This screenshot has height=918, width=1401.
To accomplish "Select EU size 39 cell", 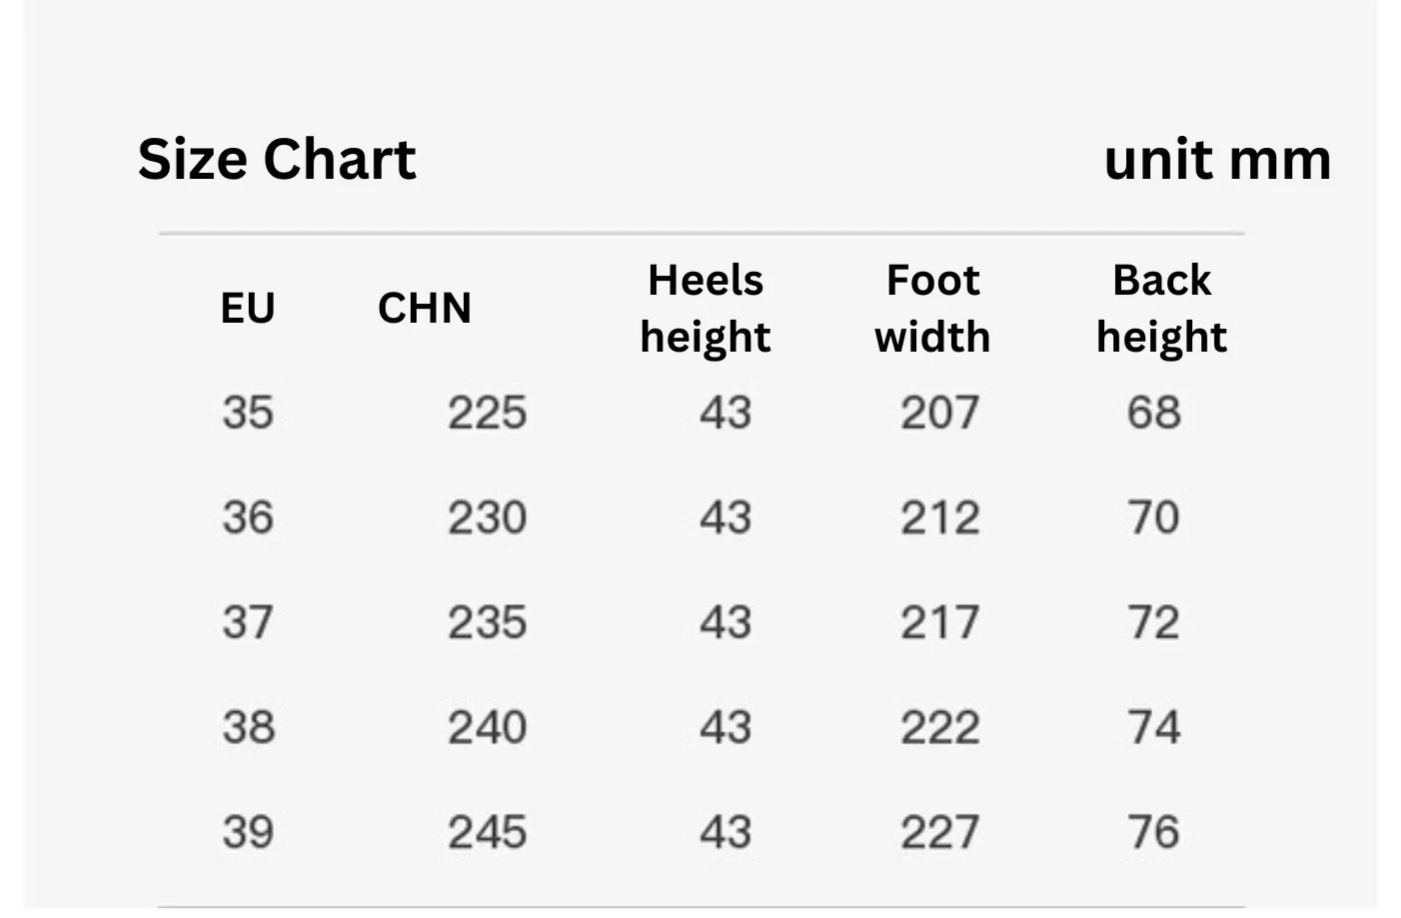I will (x=247, y=832).
